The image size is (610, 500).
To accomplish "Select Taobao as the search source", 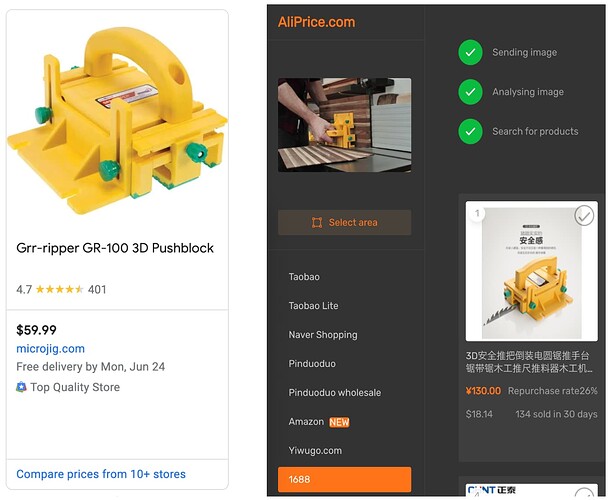I will pos(304,277).
